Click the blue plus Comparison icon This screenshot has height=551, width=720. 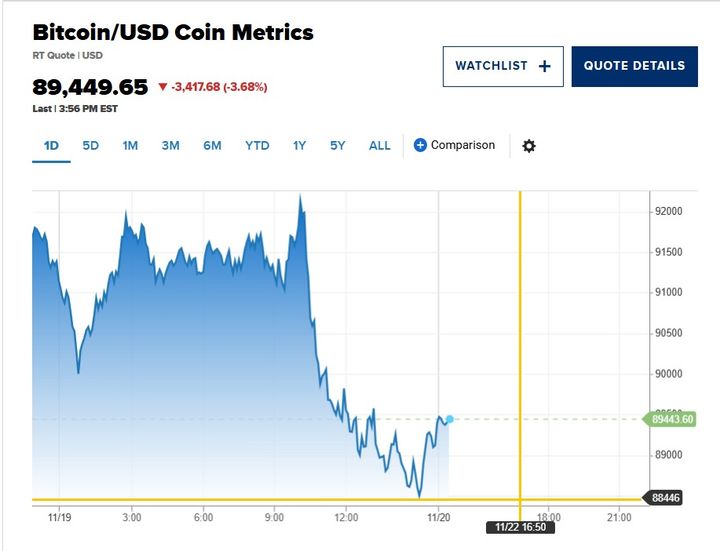coord(420,146)
